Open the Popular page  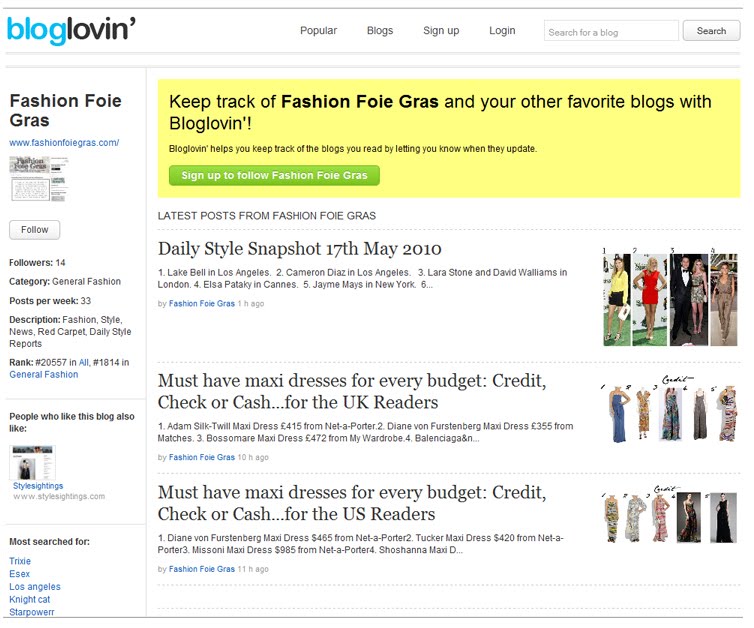[318, 31]
